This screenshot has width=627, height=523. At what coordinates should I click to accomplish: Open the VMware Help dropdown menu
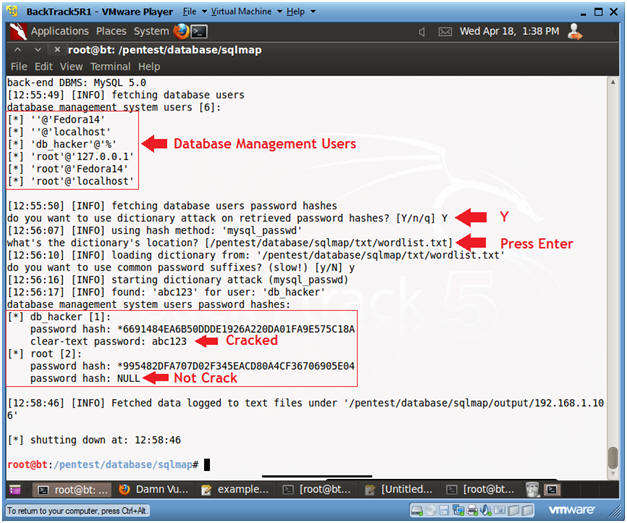click(296, 12)
